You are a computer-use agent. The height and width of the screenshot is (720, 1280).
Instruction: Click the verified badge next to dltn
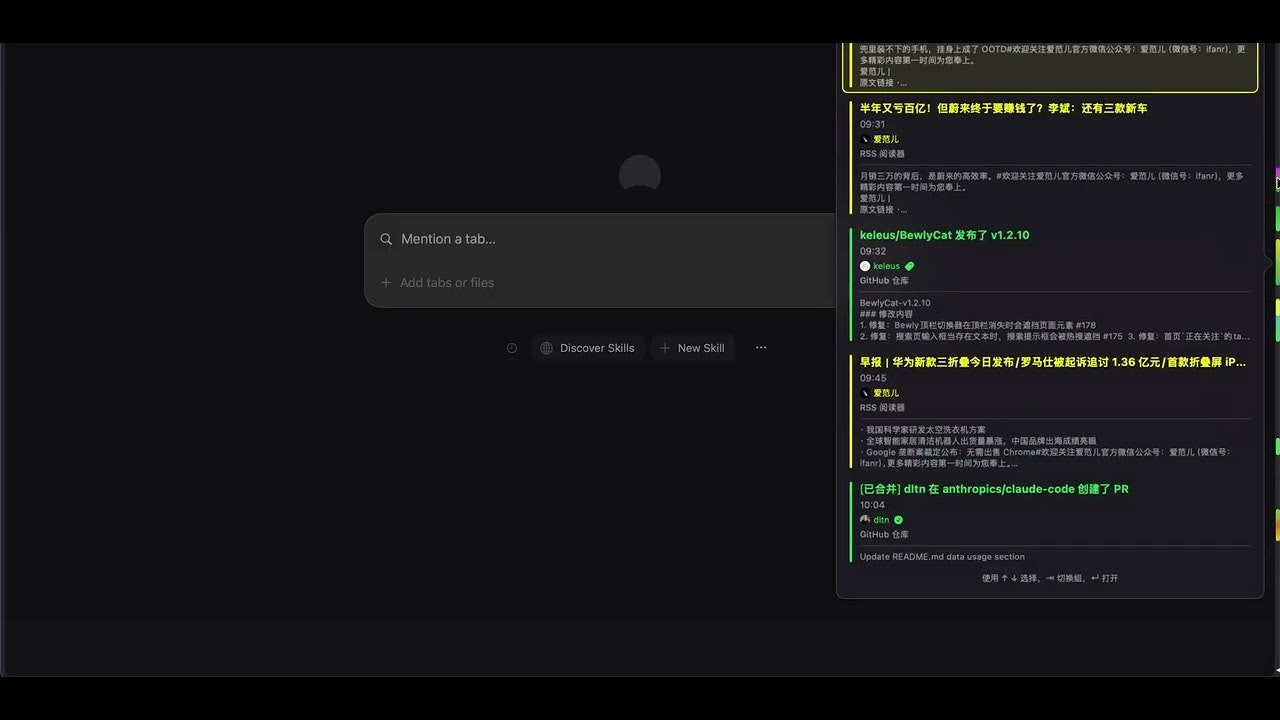pos(897,520)
